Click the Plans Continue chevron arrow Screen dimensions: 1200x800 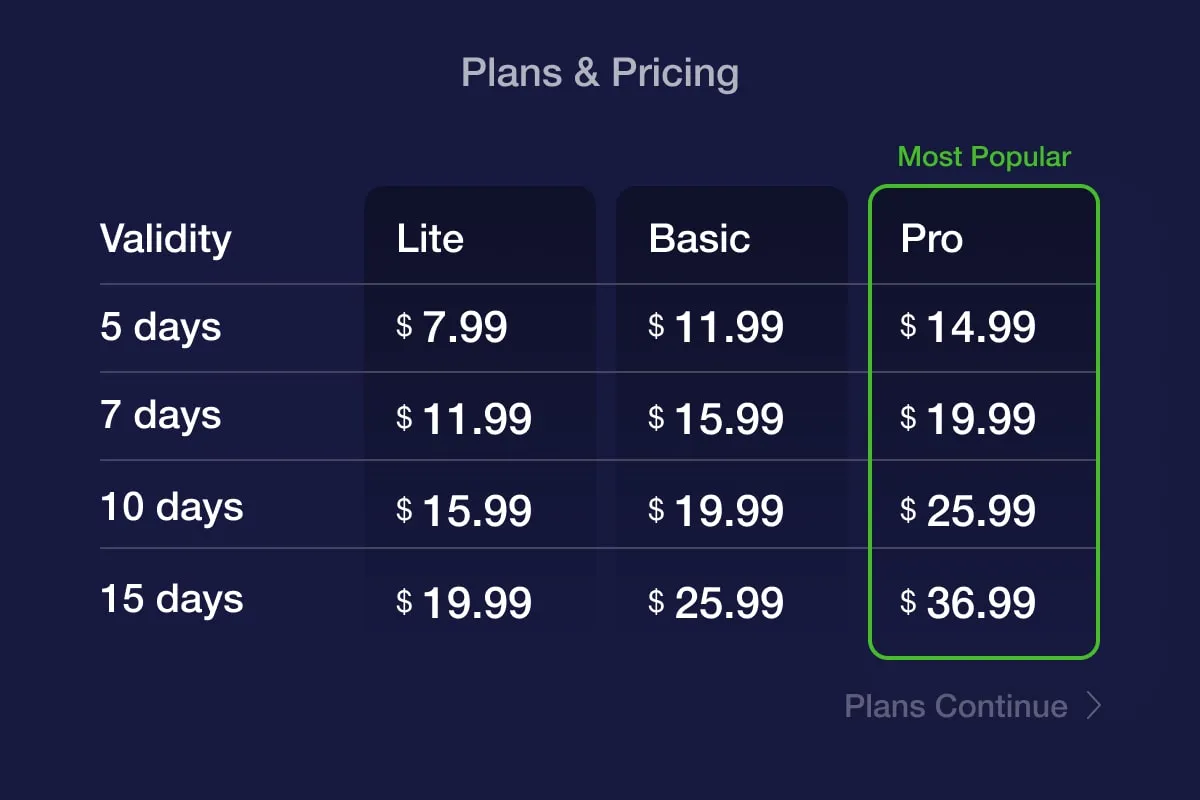click(1094, 706)
